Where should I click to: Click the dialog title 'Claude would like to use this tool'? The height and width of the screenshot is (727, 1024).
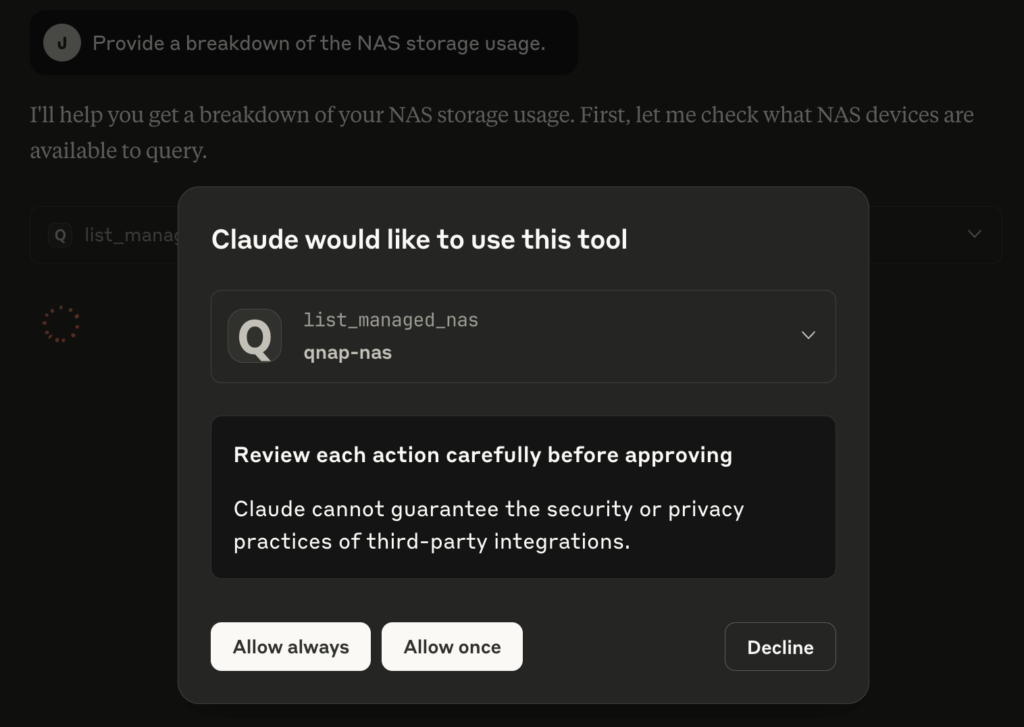click(419, 240)
